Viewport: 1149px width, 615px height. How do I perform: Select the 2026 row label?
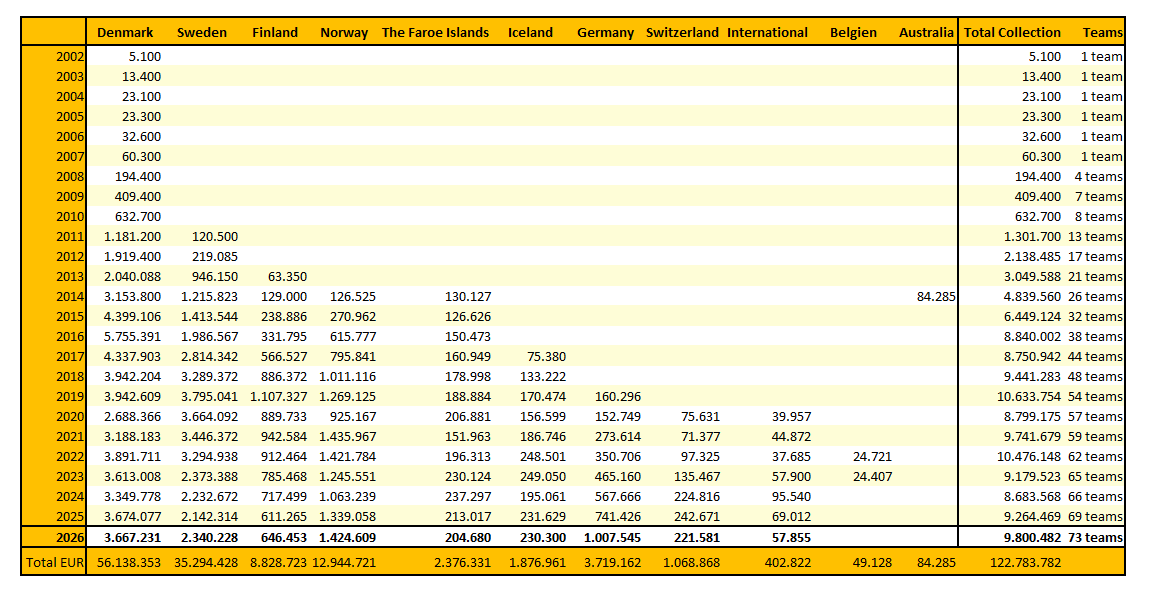pyautogui.click(x=70, y=537)
